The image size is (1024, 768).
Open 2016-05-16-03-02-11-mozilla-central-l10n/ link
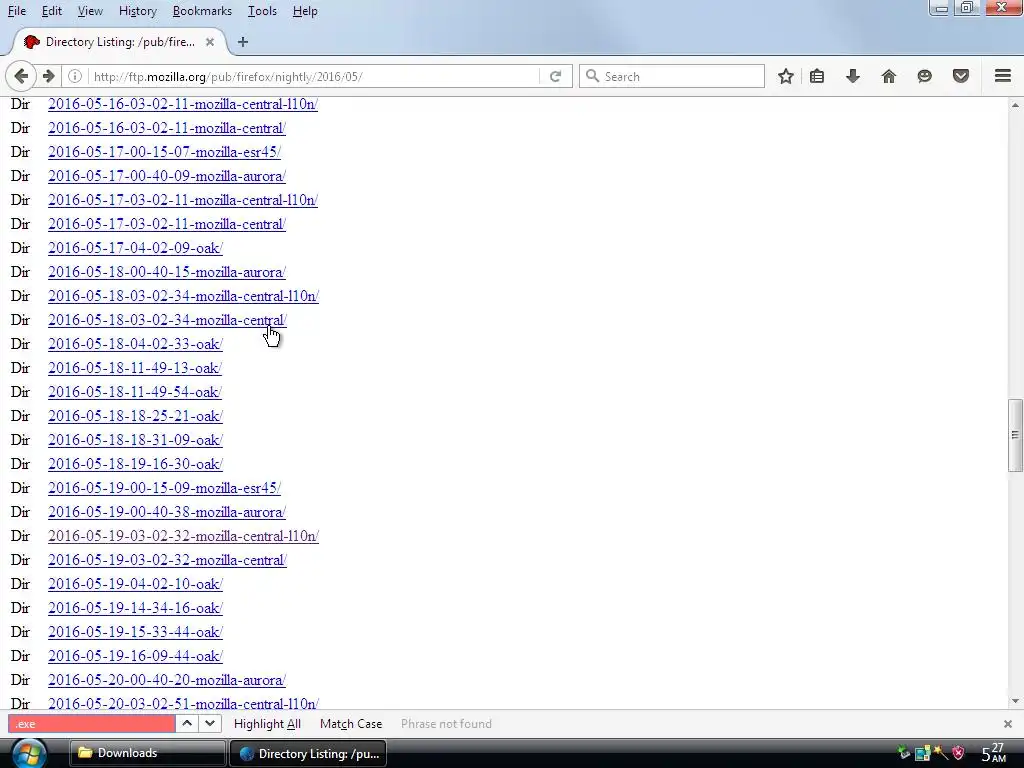coord(183,104)
